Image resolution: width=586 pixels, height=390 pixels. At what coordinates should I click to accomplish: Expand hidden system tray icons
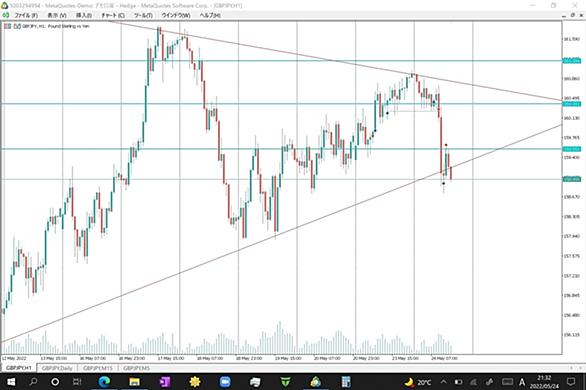(444, 382)
